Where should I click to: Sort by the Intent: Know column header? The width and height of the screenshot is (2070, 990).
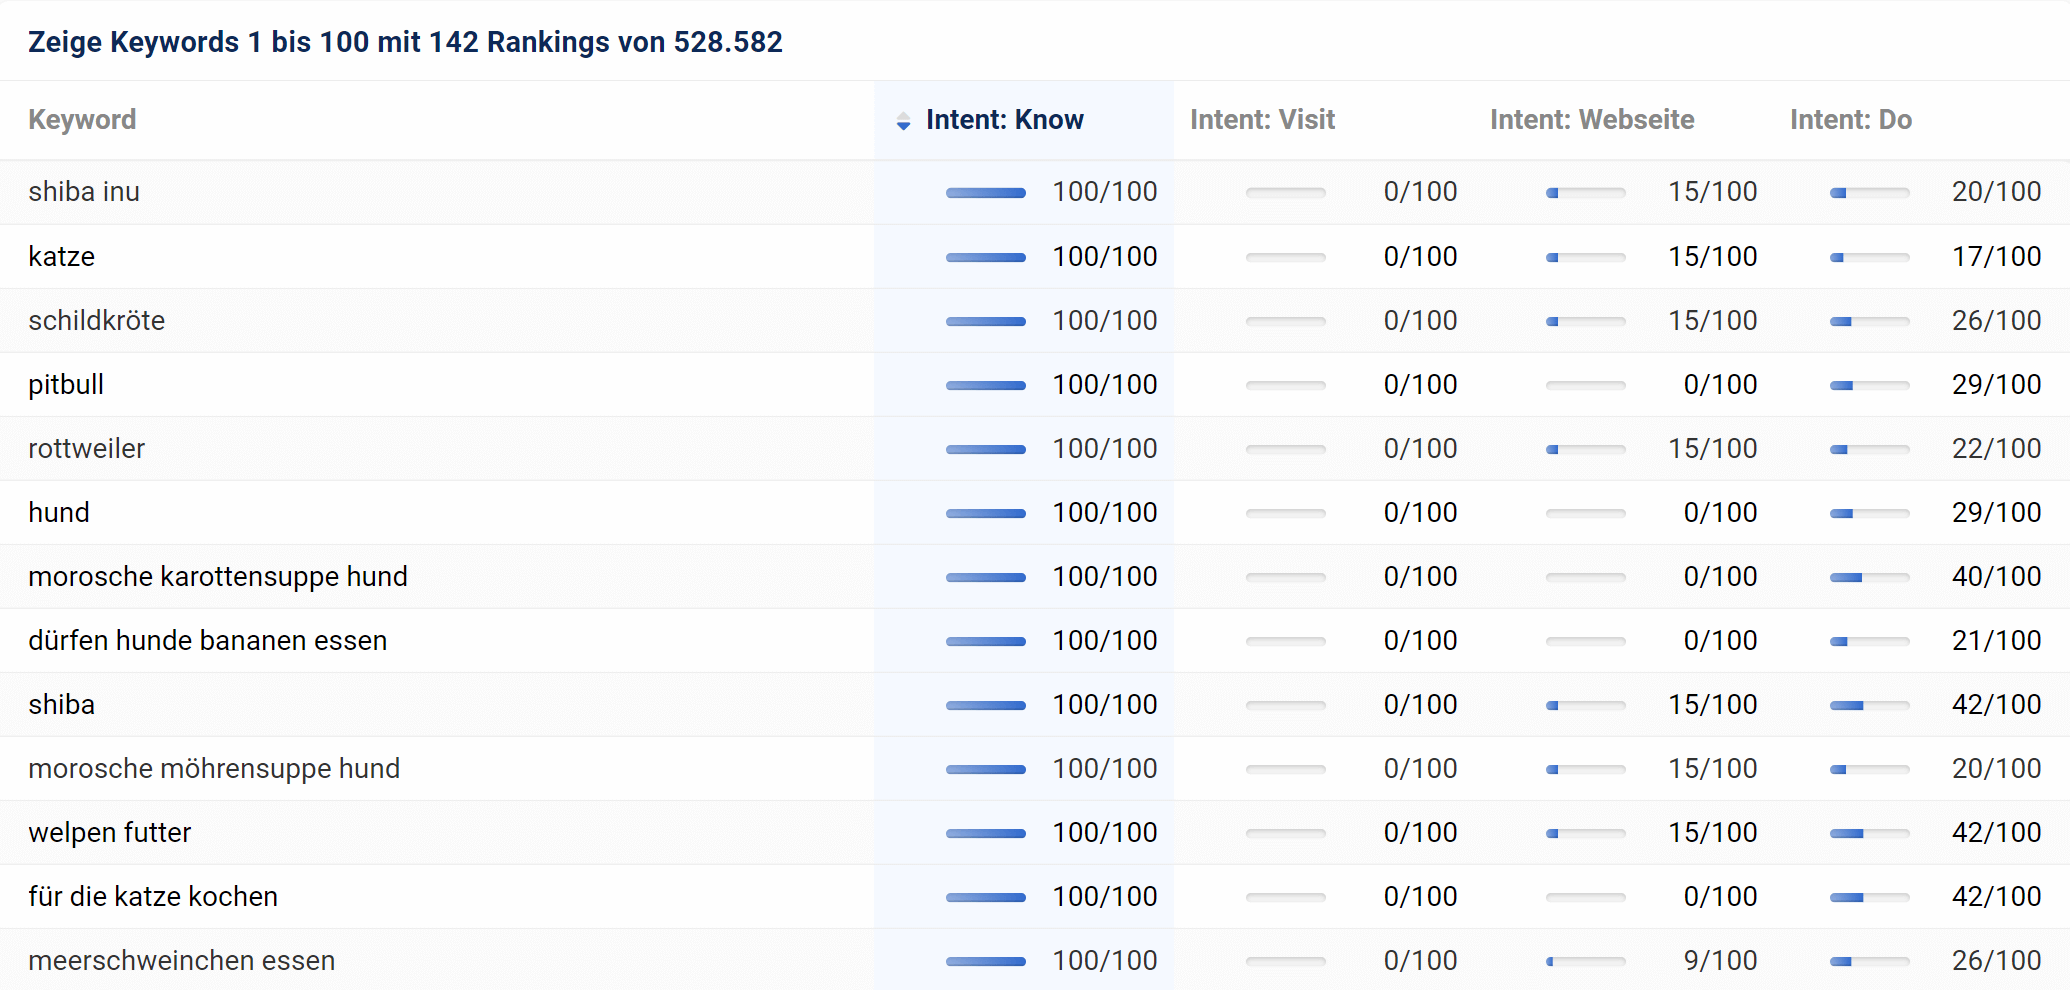pyautogui.click(x=1004, y=120)
